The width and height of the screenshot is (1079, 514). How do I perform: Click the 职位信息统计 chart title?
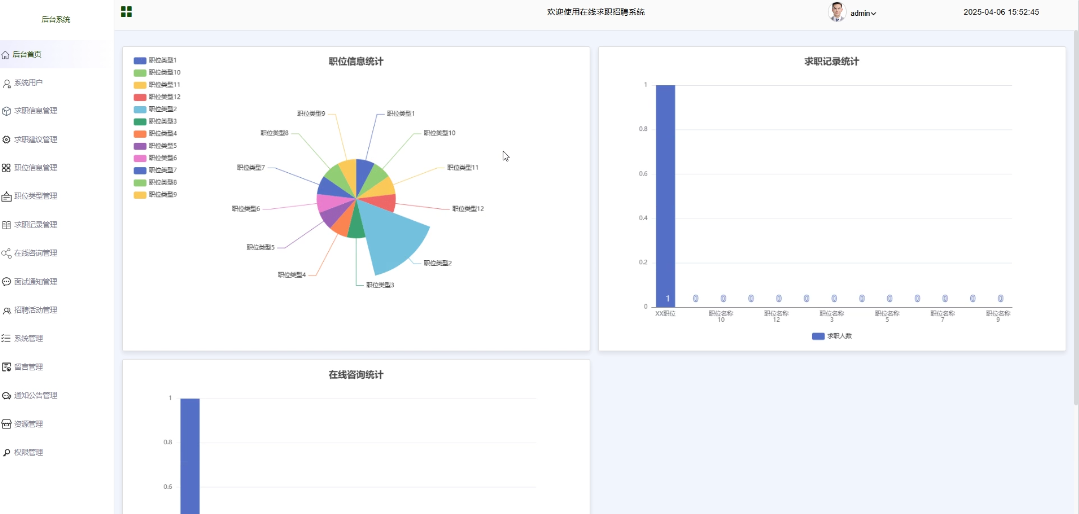click(356, 61)
